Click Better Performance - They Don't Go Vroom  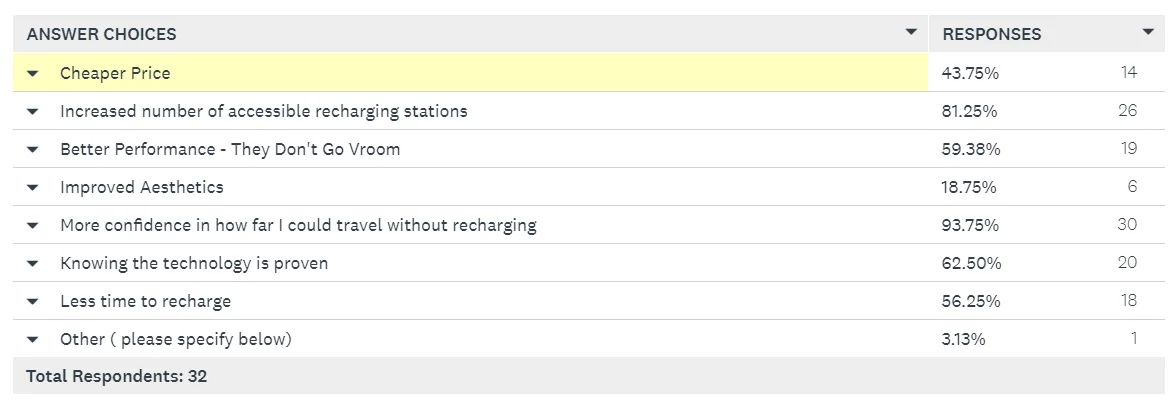point(230,149)
